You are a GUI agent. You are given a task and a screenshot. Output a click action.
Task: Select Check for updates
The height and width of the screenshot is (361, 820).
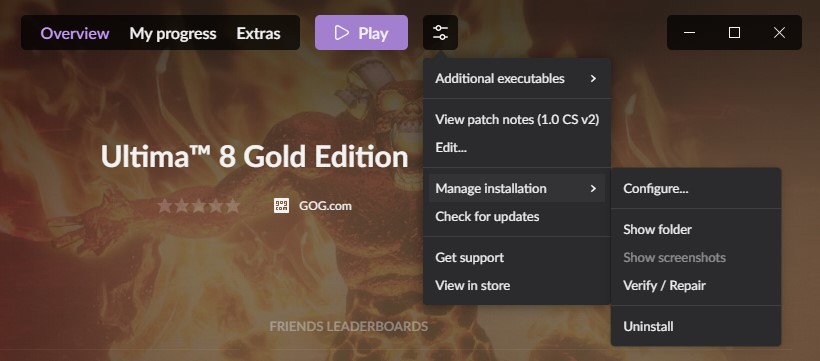[x=487, y=217]
